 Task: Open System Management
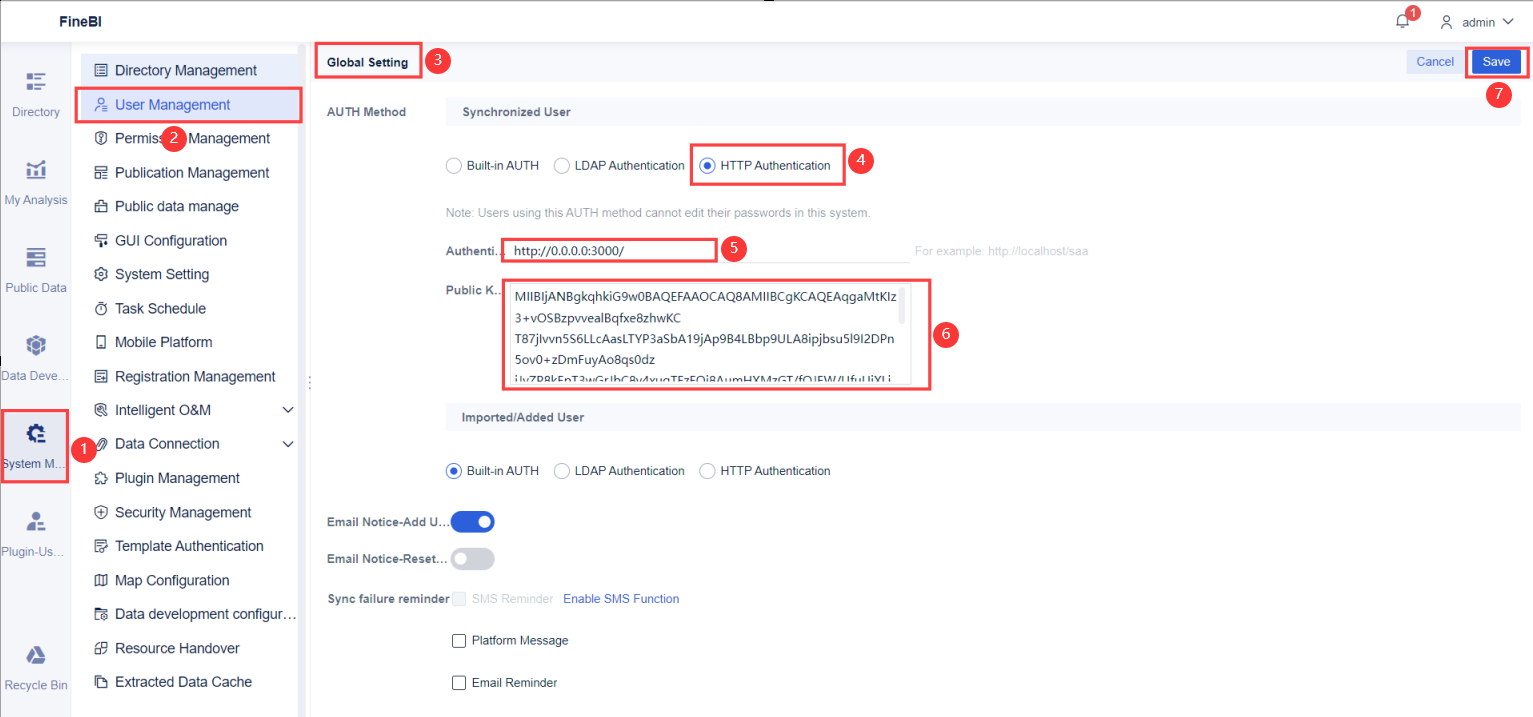(35, 447)
